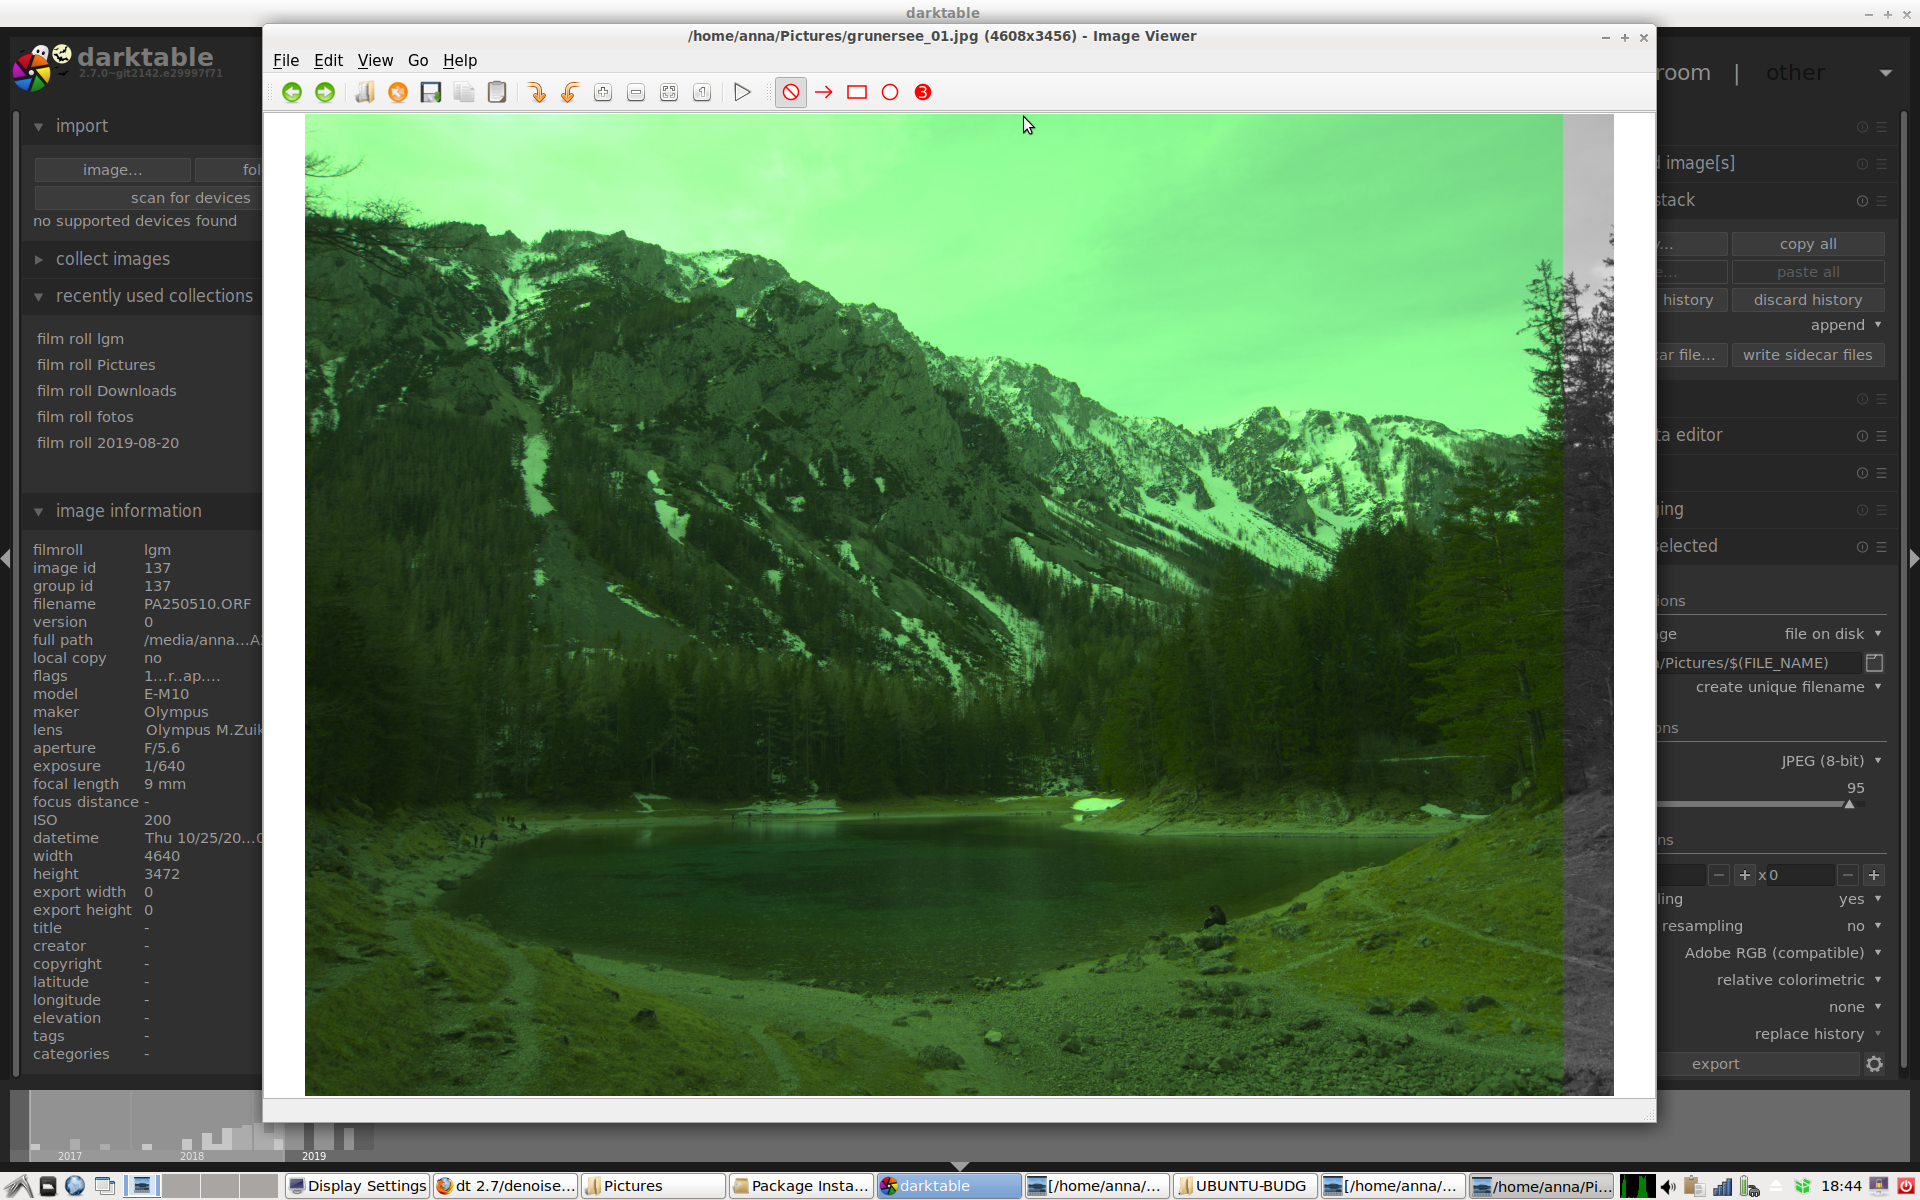
Task: Open Display Settings from the taskbar
Action: pyautogui.click(x=357, y=1186)
